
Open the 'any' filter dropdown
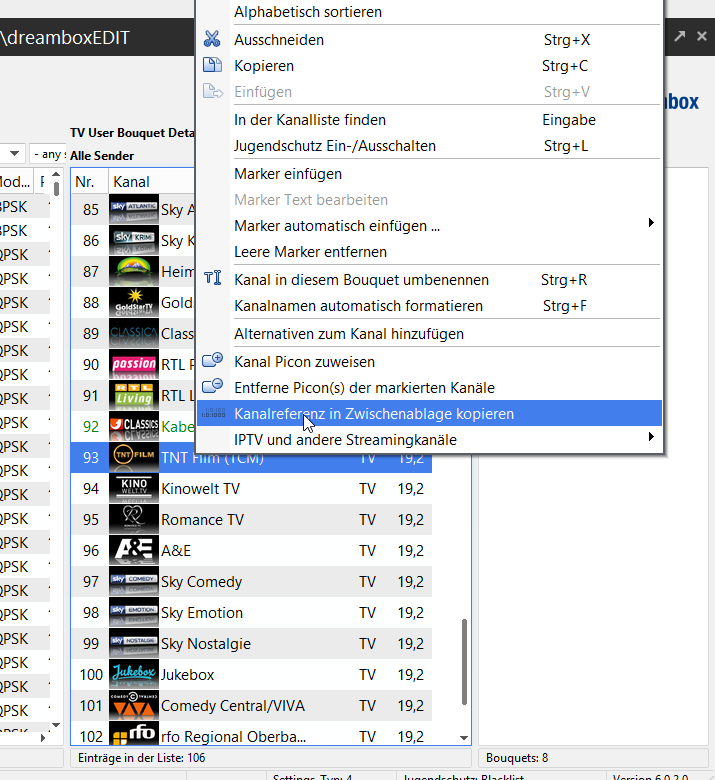[x=48, y=154]
